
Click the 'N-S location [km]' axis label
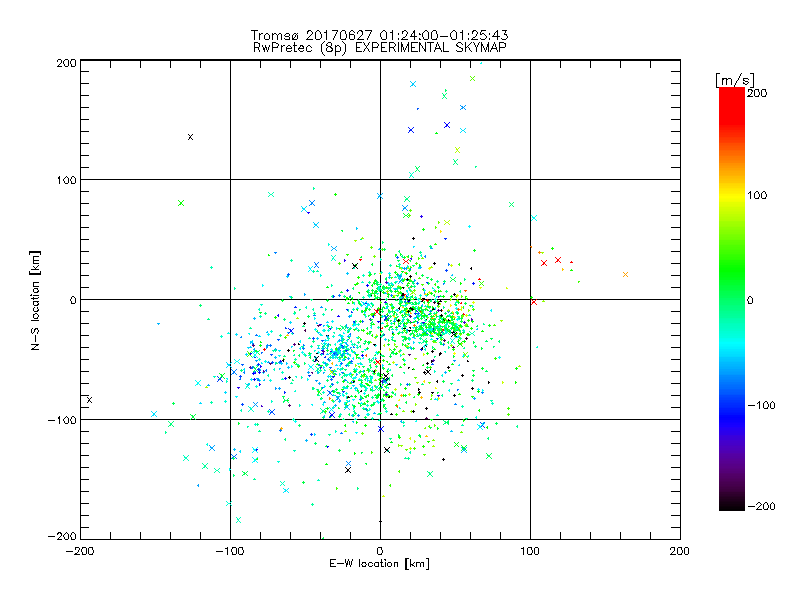35,300
